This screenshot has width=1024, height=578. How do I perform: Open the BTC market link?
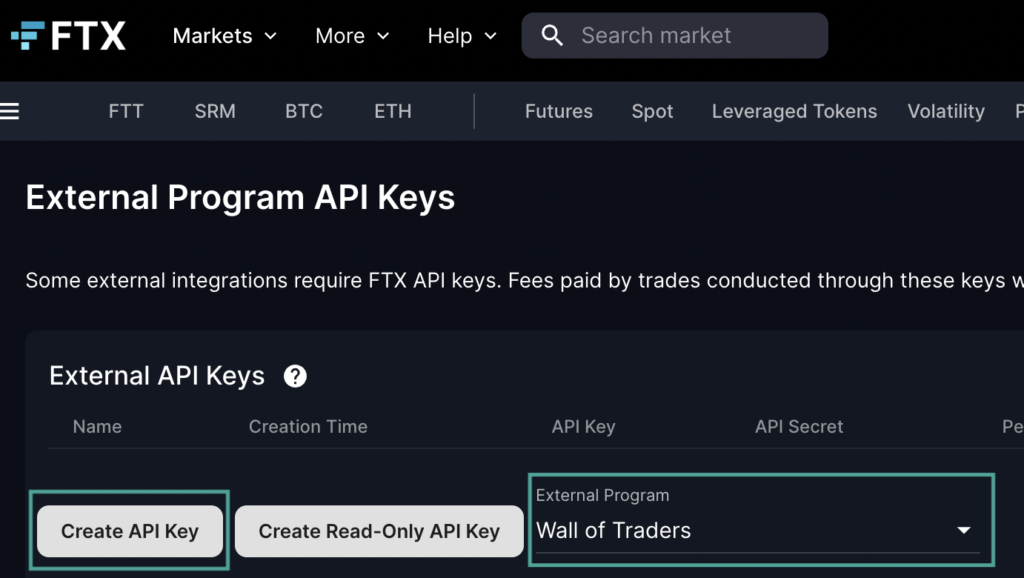304,111
